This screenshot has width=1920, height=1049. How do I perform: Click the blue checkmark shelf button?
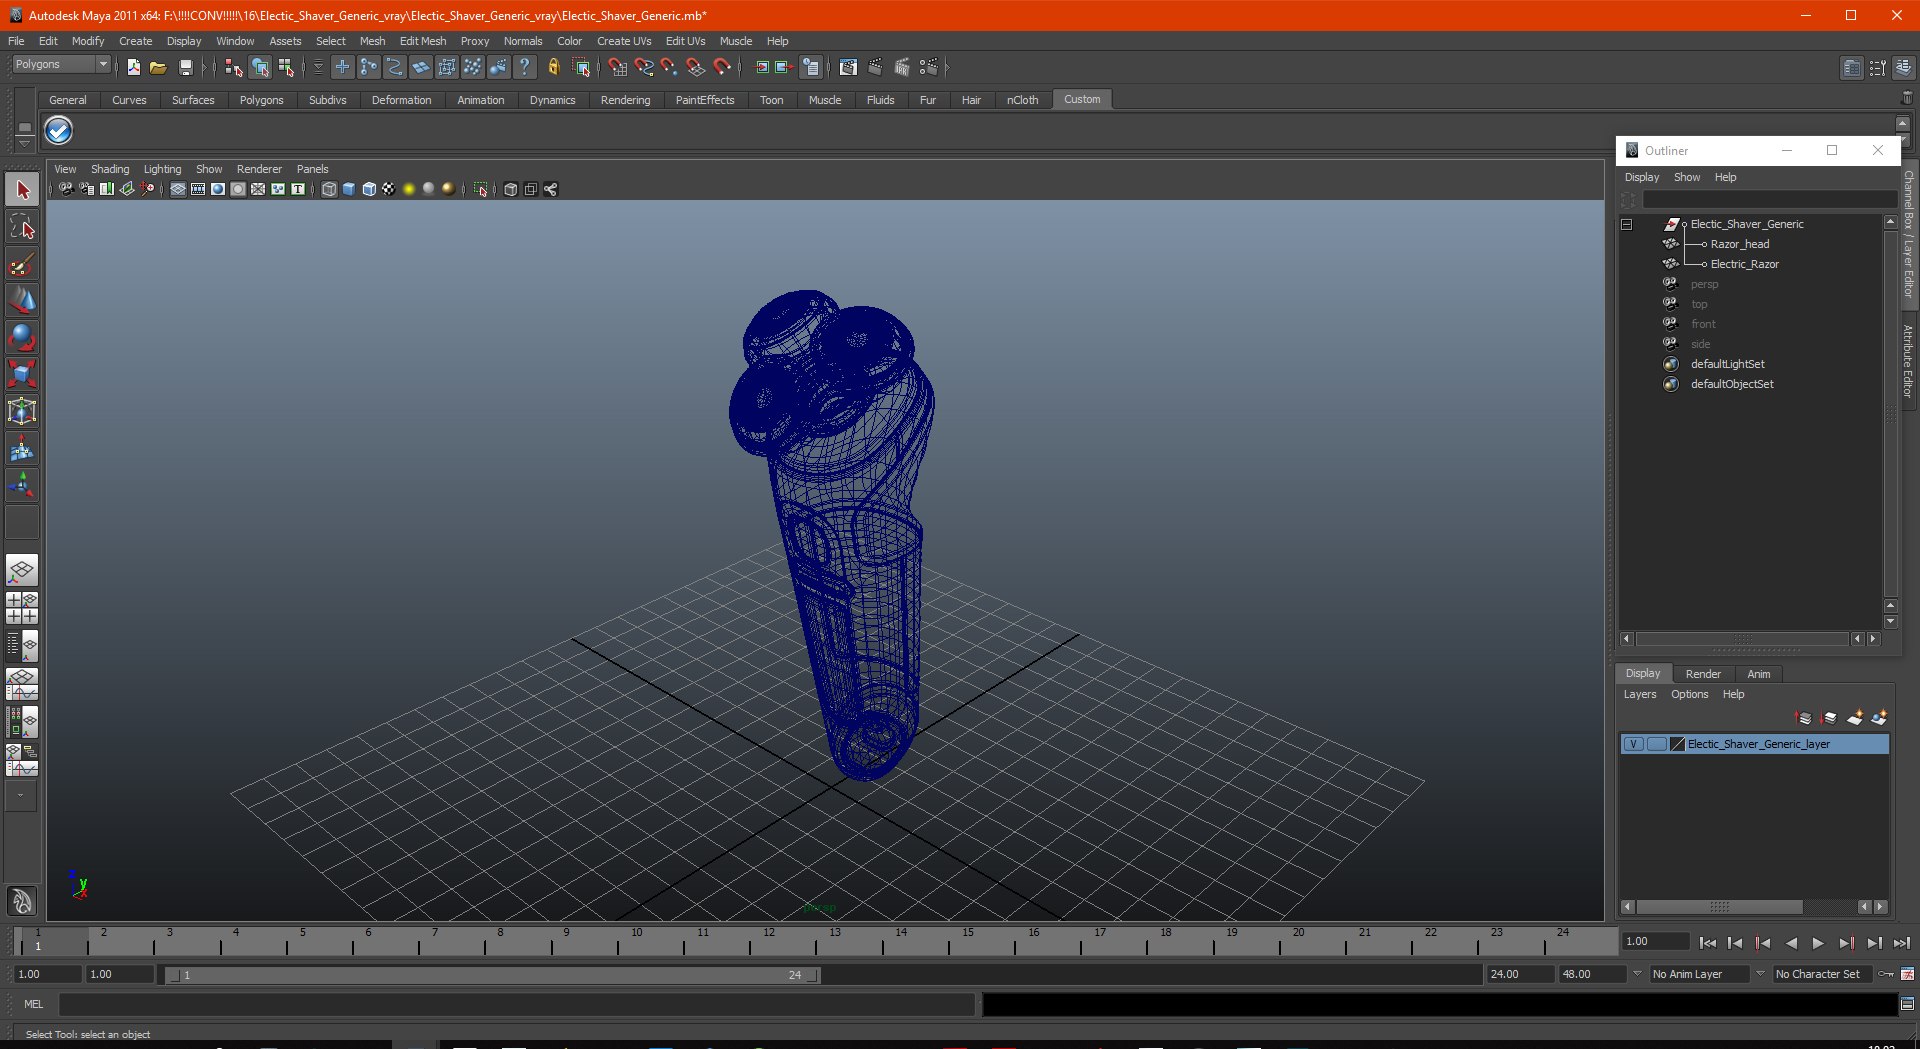tap(59, 130)
